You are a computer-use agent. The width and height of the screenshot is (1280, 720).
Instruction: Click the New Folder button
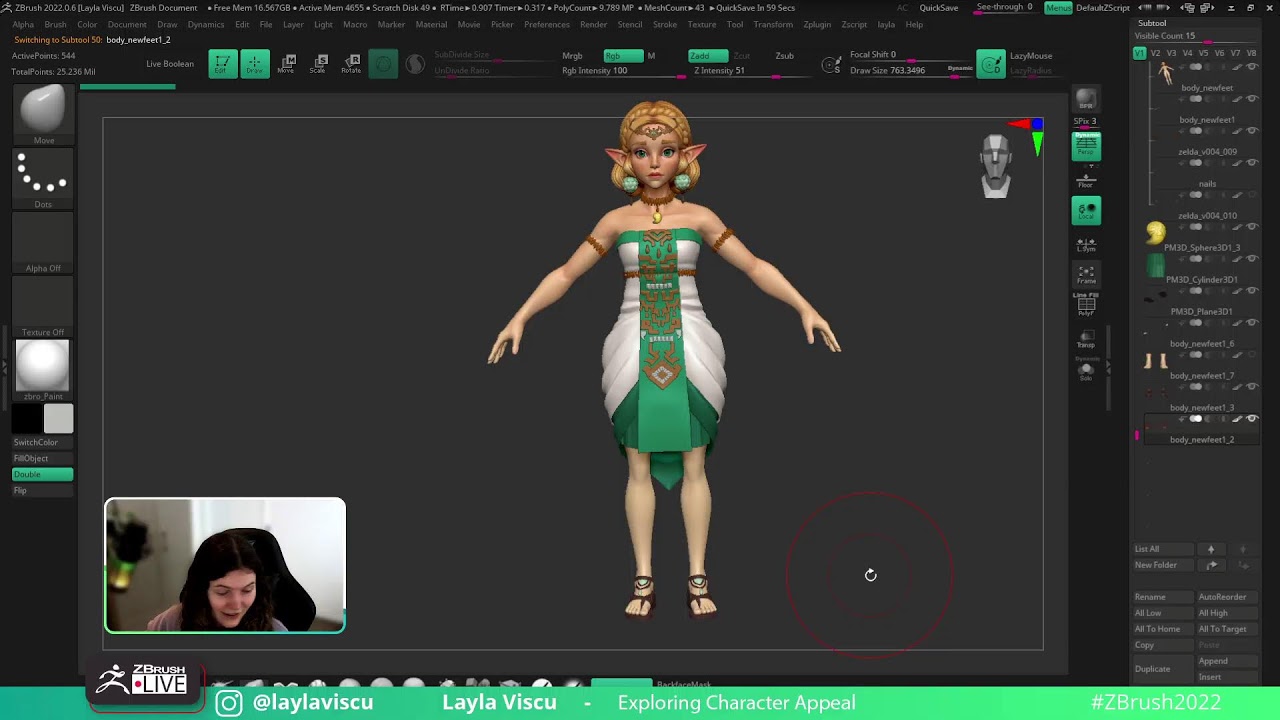(1163, 565)
